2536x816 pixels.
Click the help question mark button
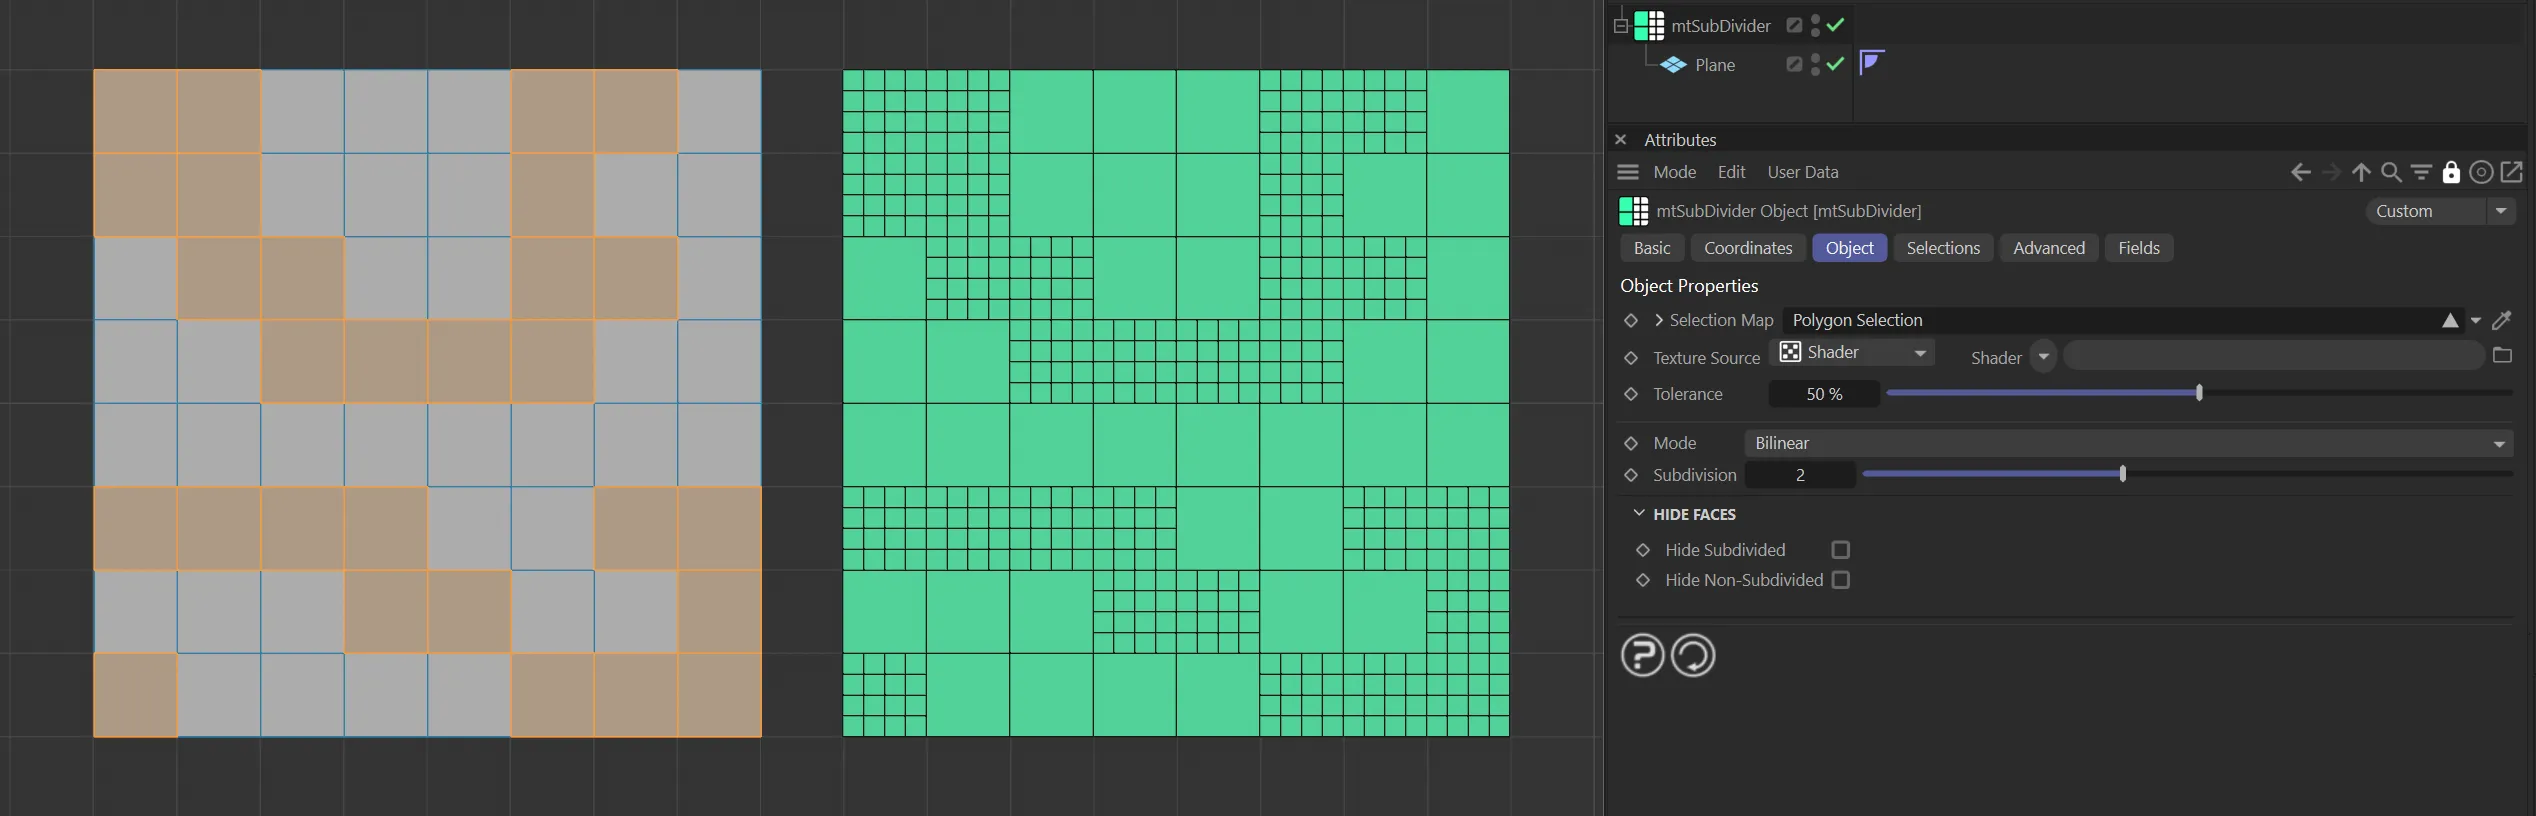[x=1642, y=656]
